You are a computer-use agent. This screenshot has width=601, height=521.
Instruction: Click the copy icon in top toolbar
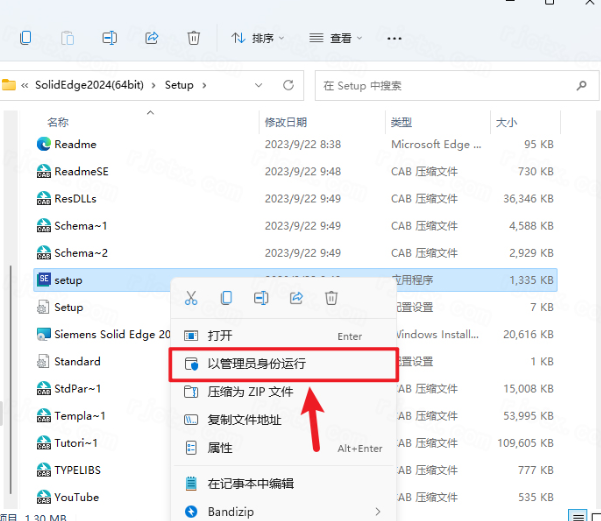tap(26, 38)
